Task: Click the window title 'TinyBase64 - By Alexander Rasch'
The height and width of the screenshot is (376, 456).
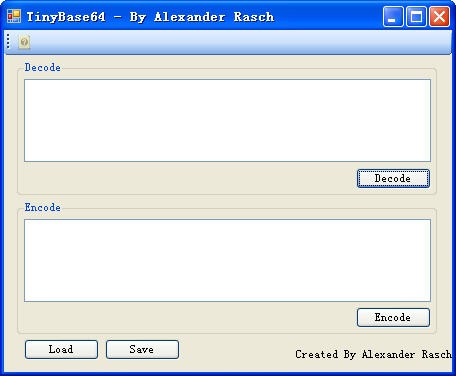Action: (x=150, y=17)
